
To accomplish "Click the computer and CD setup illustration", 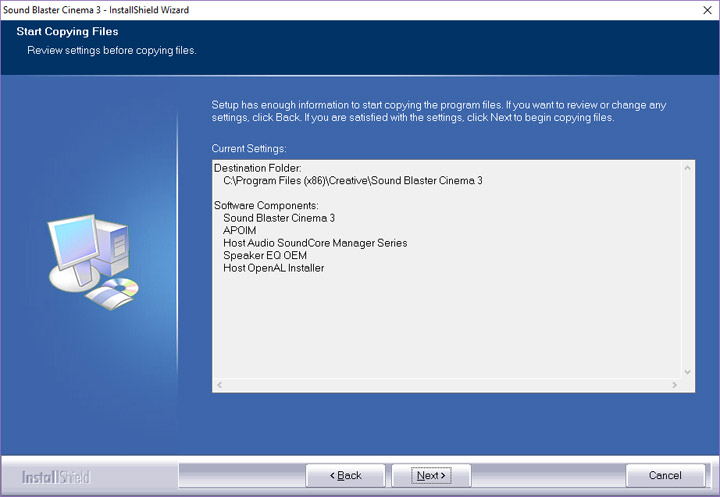I will pos(92,262).
